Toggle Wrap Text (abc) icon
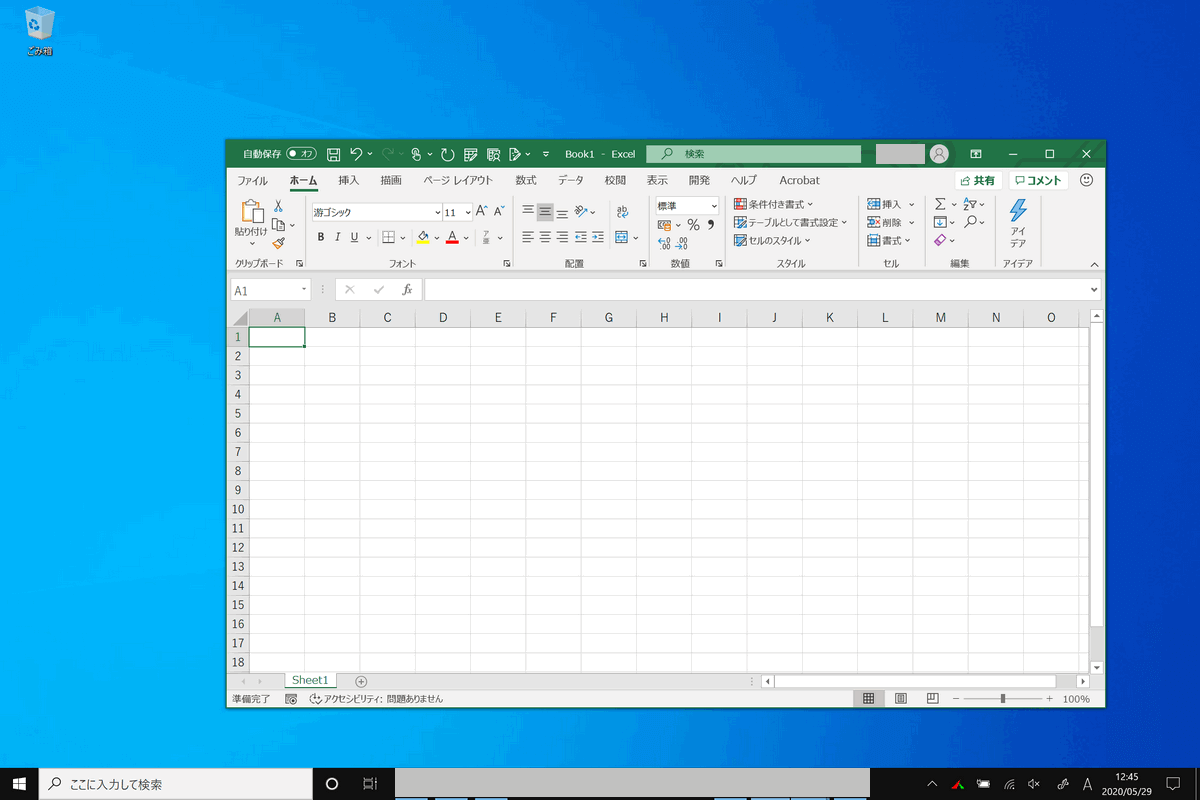 (622, 211)
